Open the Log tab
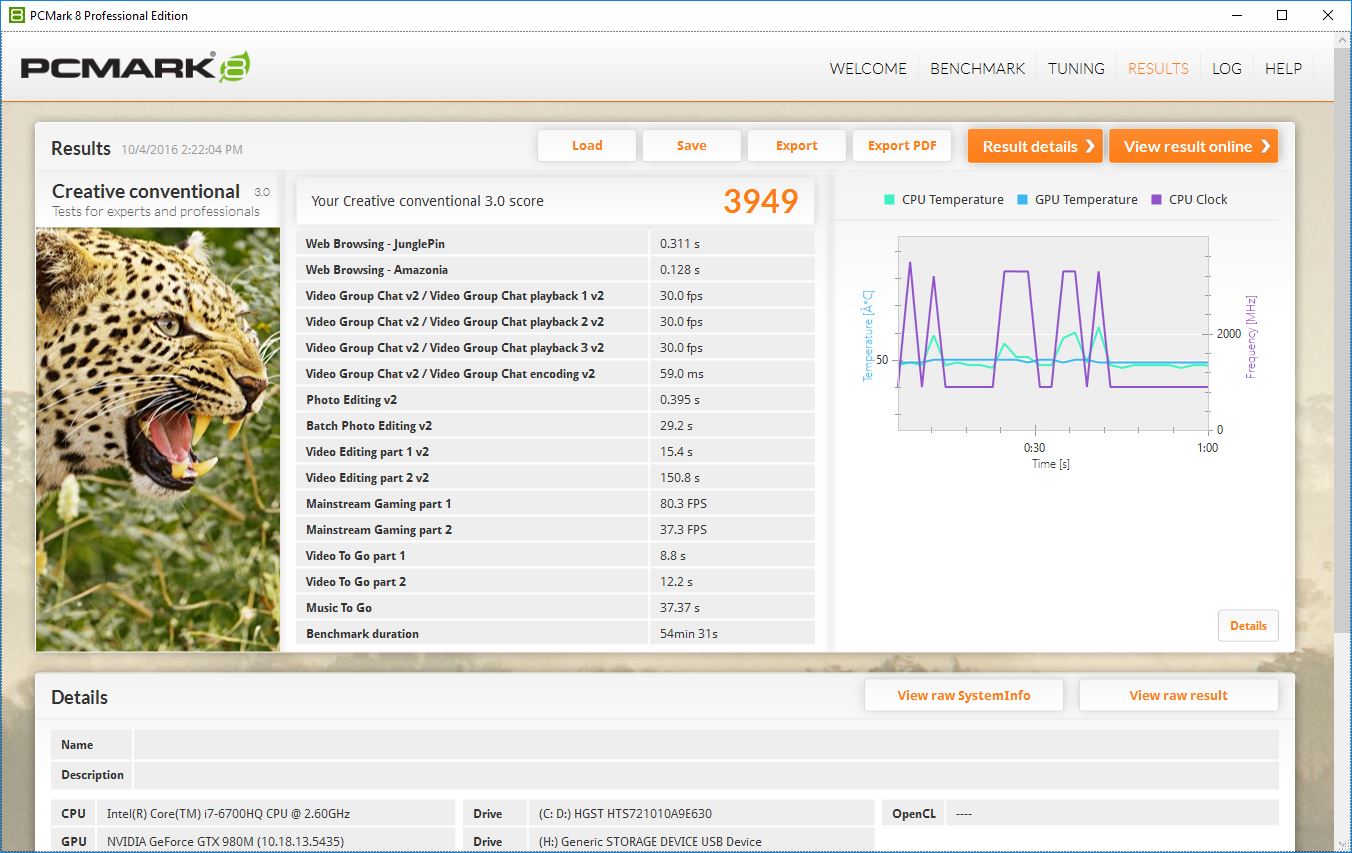Image resolution: width=1352 pixels, height=853 pixels. pyautogui.click(x=1226, y=69)
